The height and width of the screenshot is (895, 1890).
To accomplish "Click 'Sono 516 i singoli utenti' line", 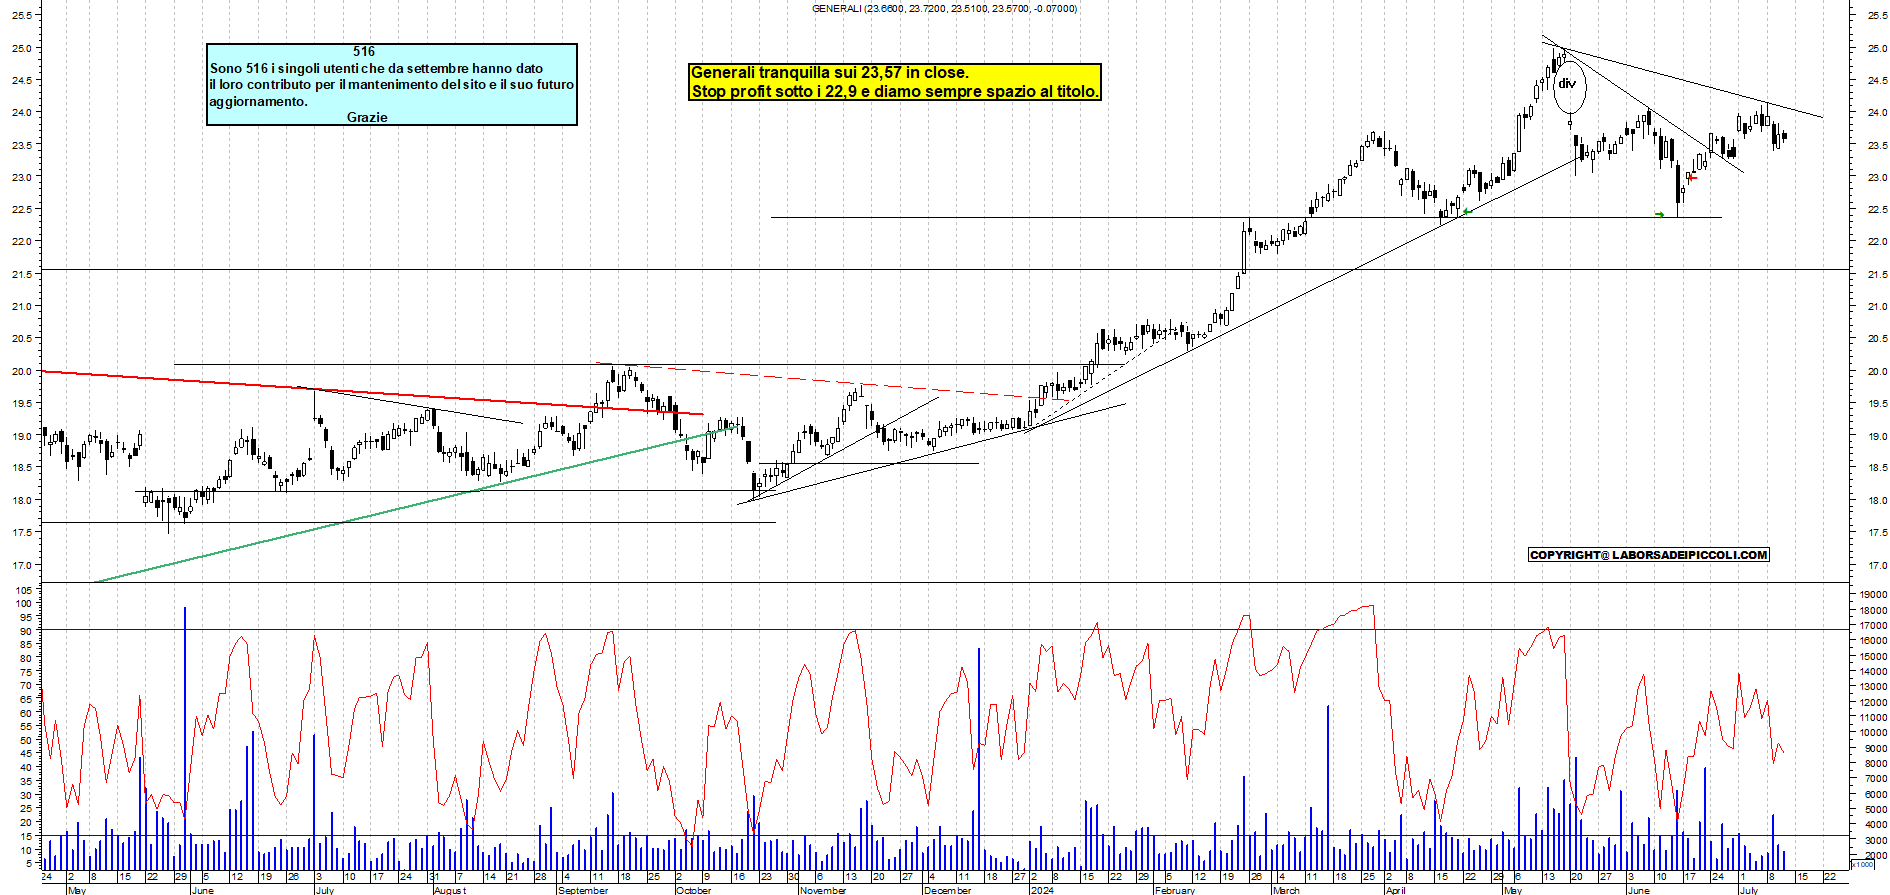I will pos(376,68).
